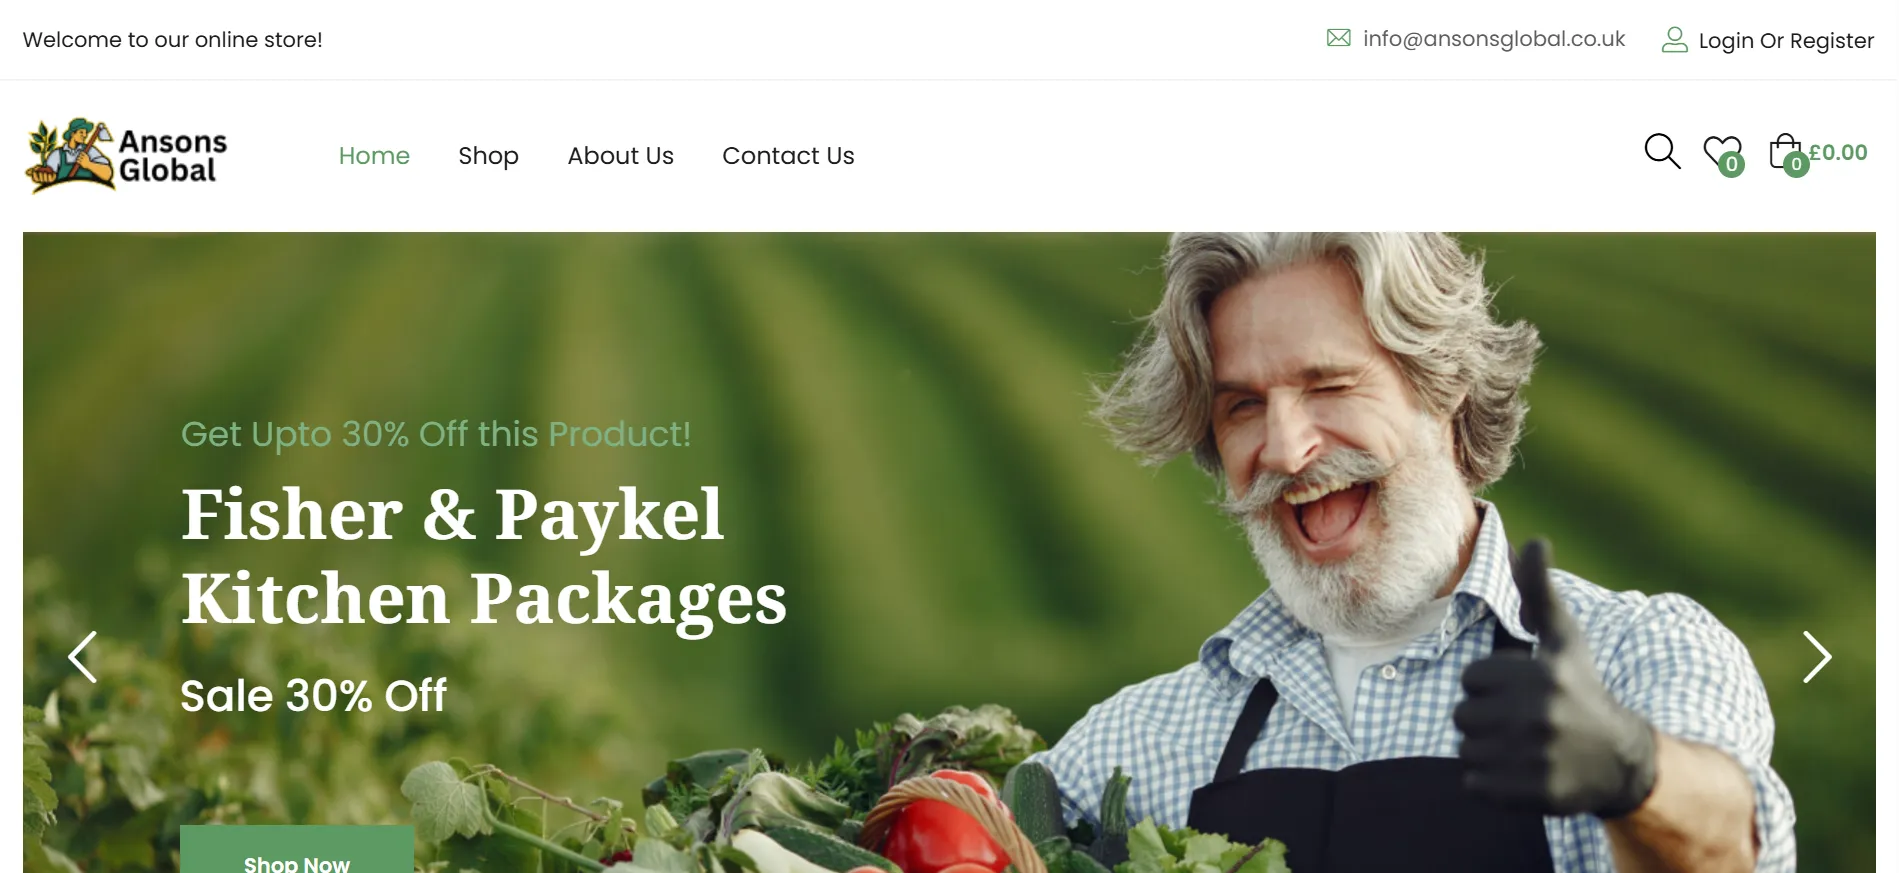
Task: Show previous slide with left arrow
Action: (x=83, y=657)
